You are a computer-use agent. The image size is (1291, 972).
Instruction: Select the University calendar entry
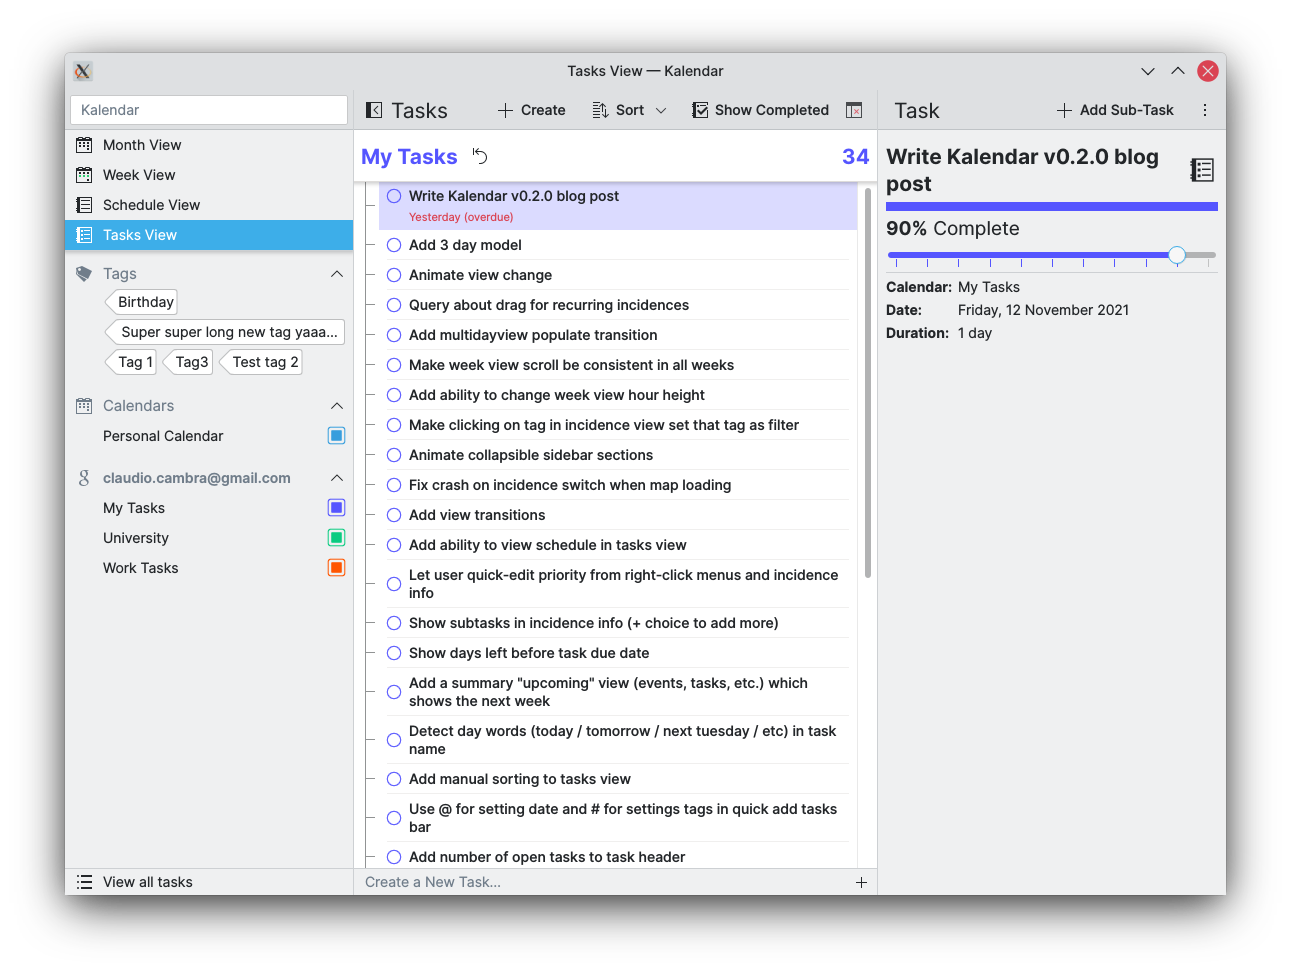[x=209, y=538]
